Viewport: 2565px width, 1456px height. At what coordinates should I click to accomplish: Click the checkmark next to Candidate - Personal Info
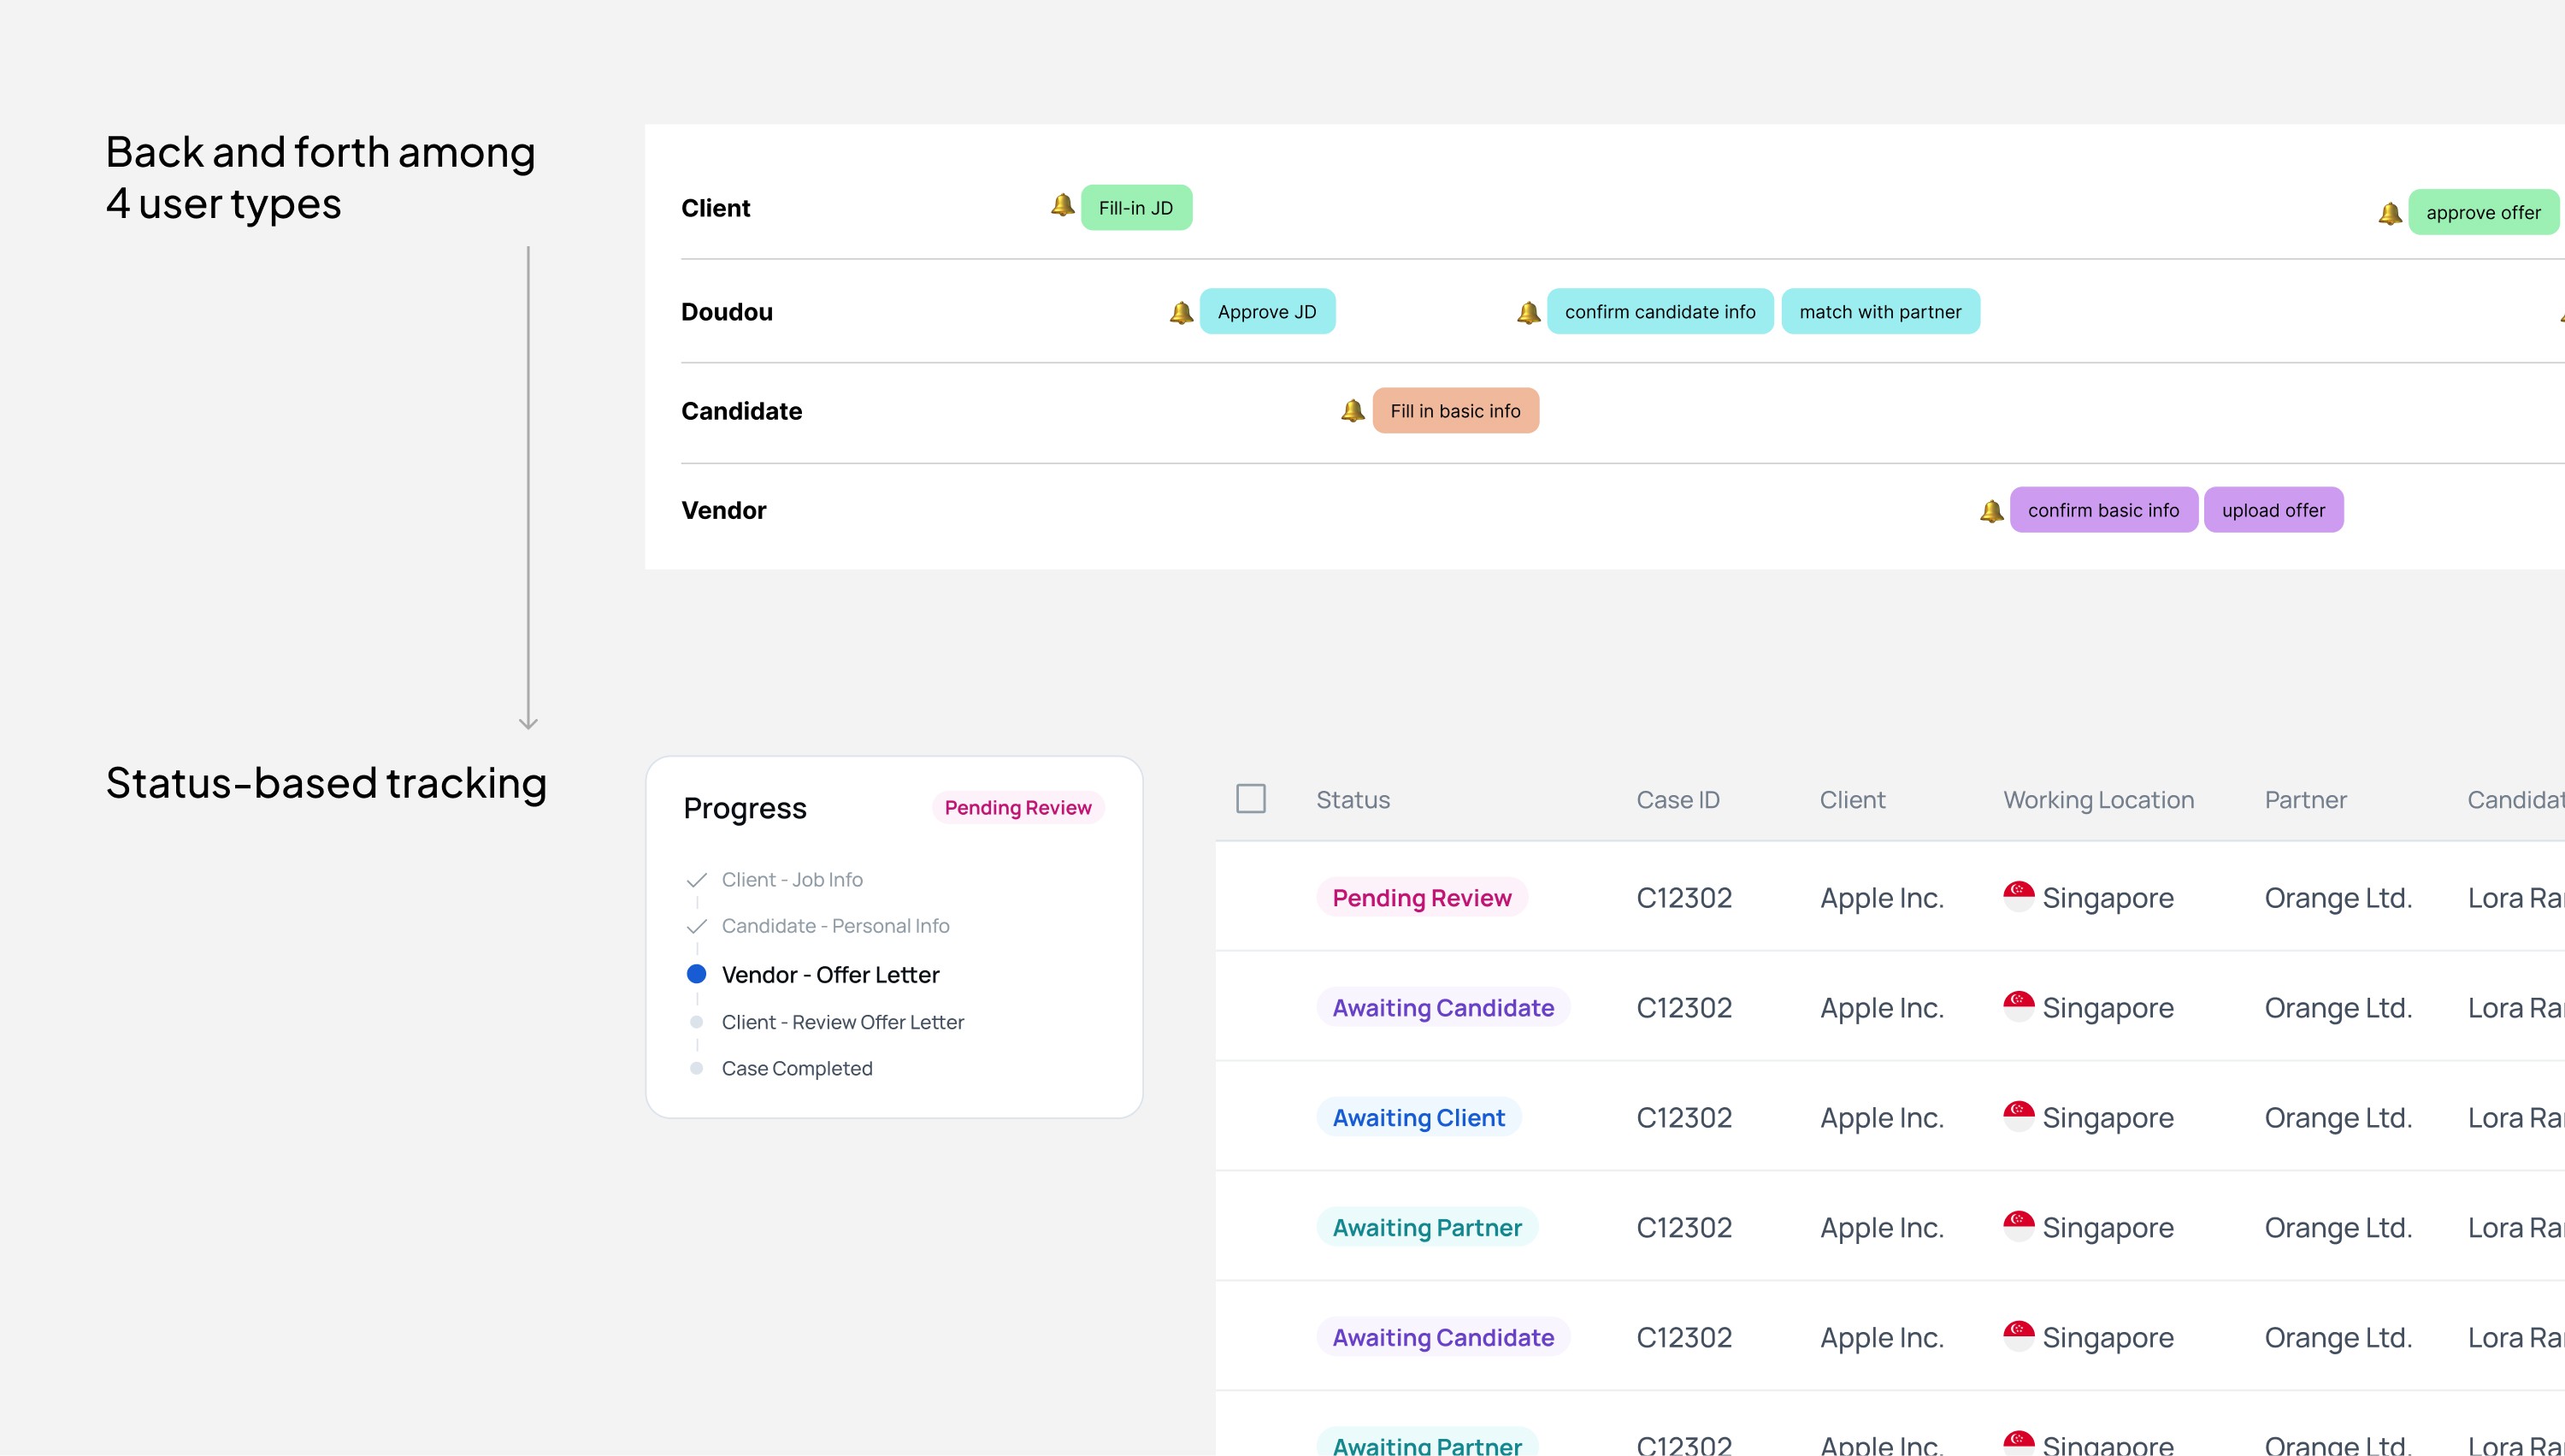pos(697,926)
